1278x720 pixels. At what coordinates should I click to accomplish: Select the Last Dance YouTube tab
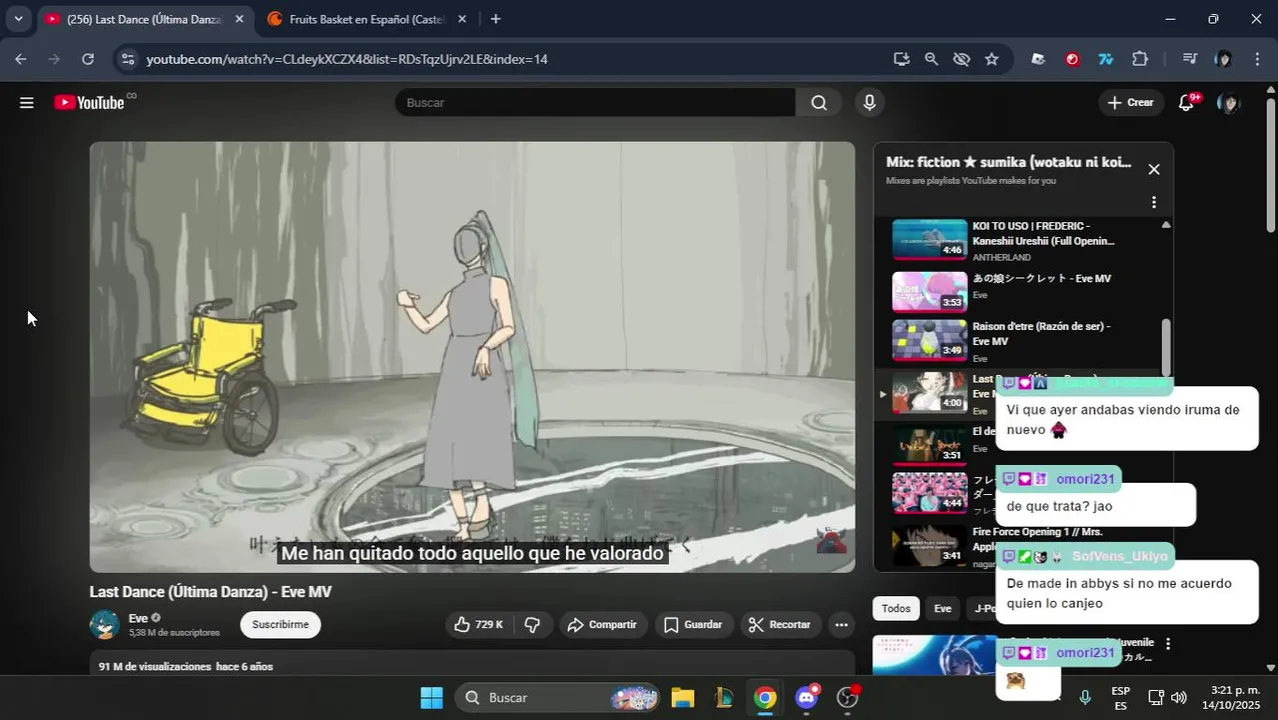(144, 19)
